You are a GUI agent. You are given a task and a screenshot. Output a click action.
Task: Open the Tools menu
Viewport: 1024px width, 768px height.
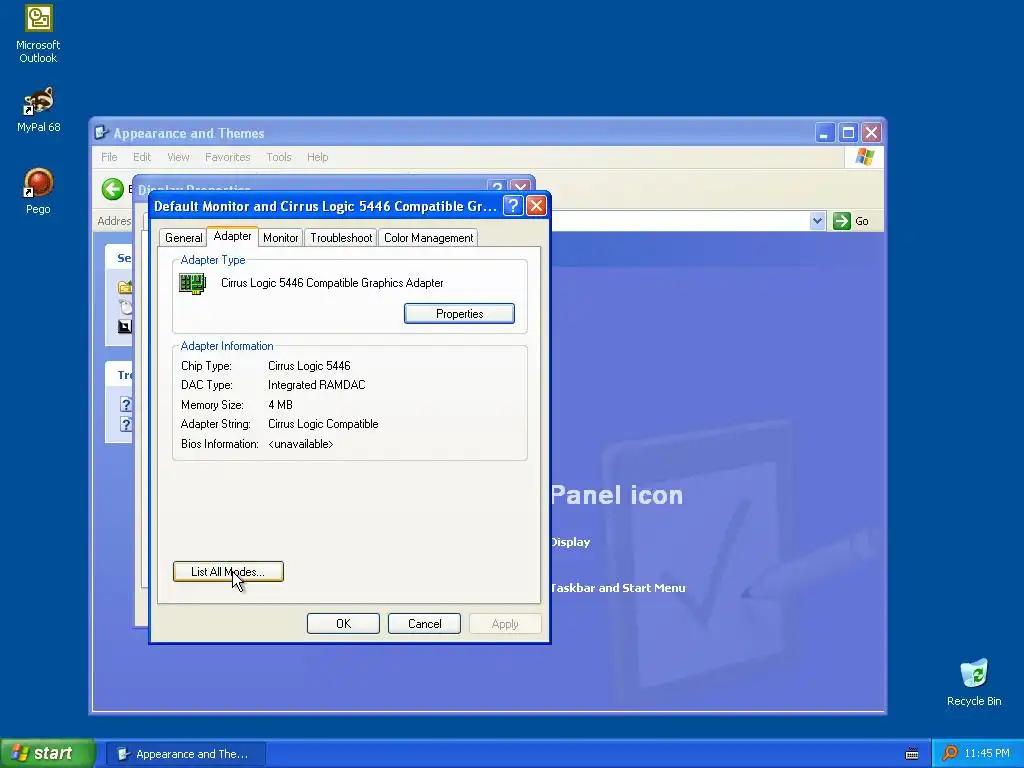click(x=279, y=157)
